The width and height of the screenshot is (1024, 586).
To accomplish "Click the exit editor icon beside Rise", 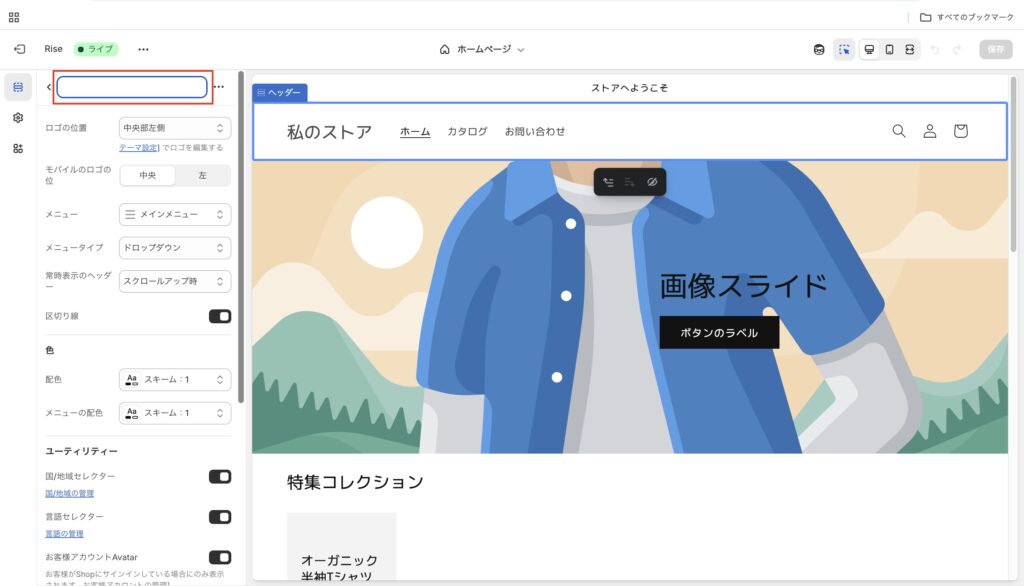I will pyautogui.click(x=19, y=49).
